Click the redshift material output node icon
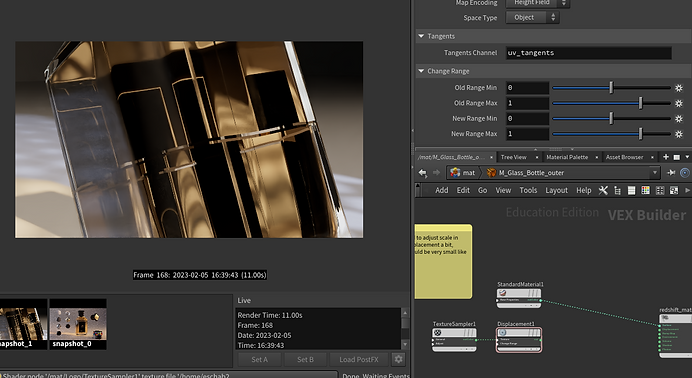This screenshot has height=378, width=692. click(665, 318)
